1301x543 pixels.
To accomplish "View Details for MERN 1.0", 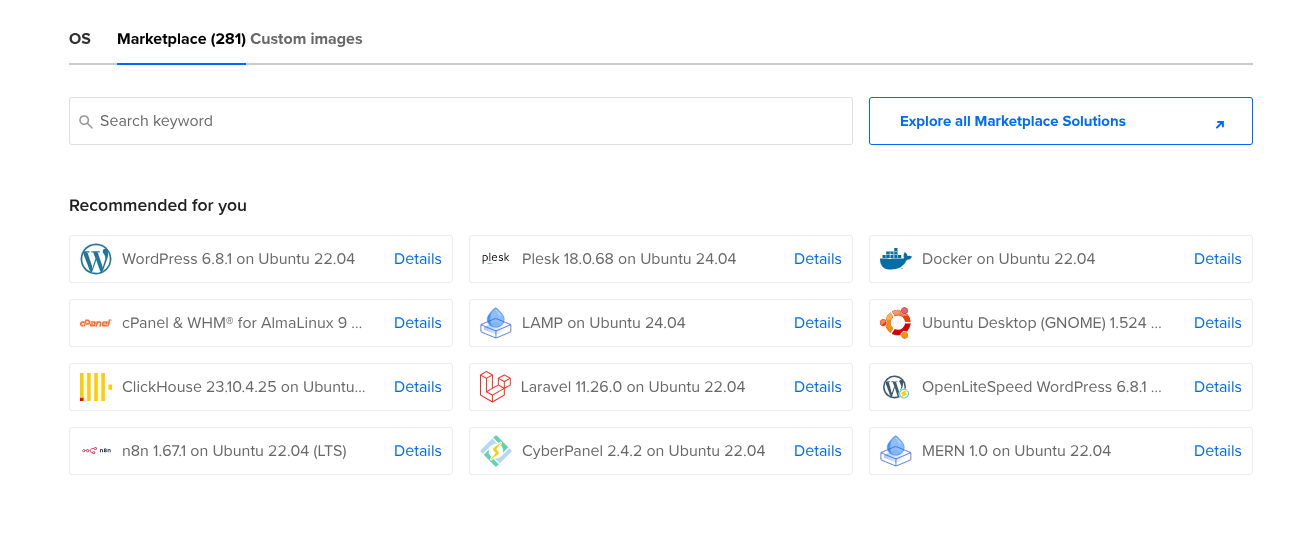I will pyautogui.click(x=1218, y=451).
